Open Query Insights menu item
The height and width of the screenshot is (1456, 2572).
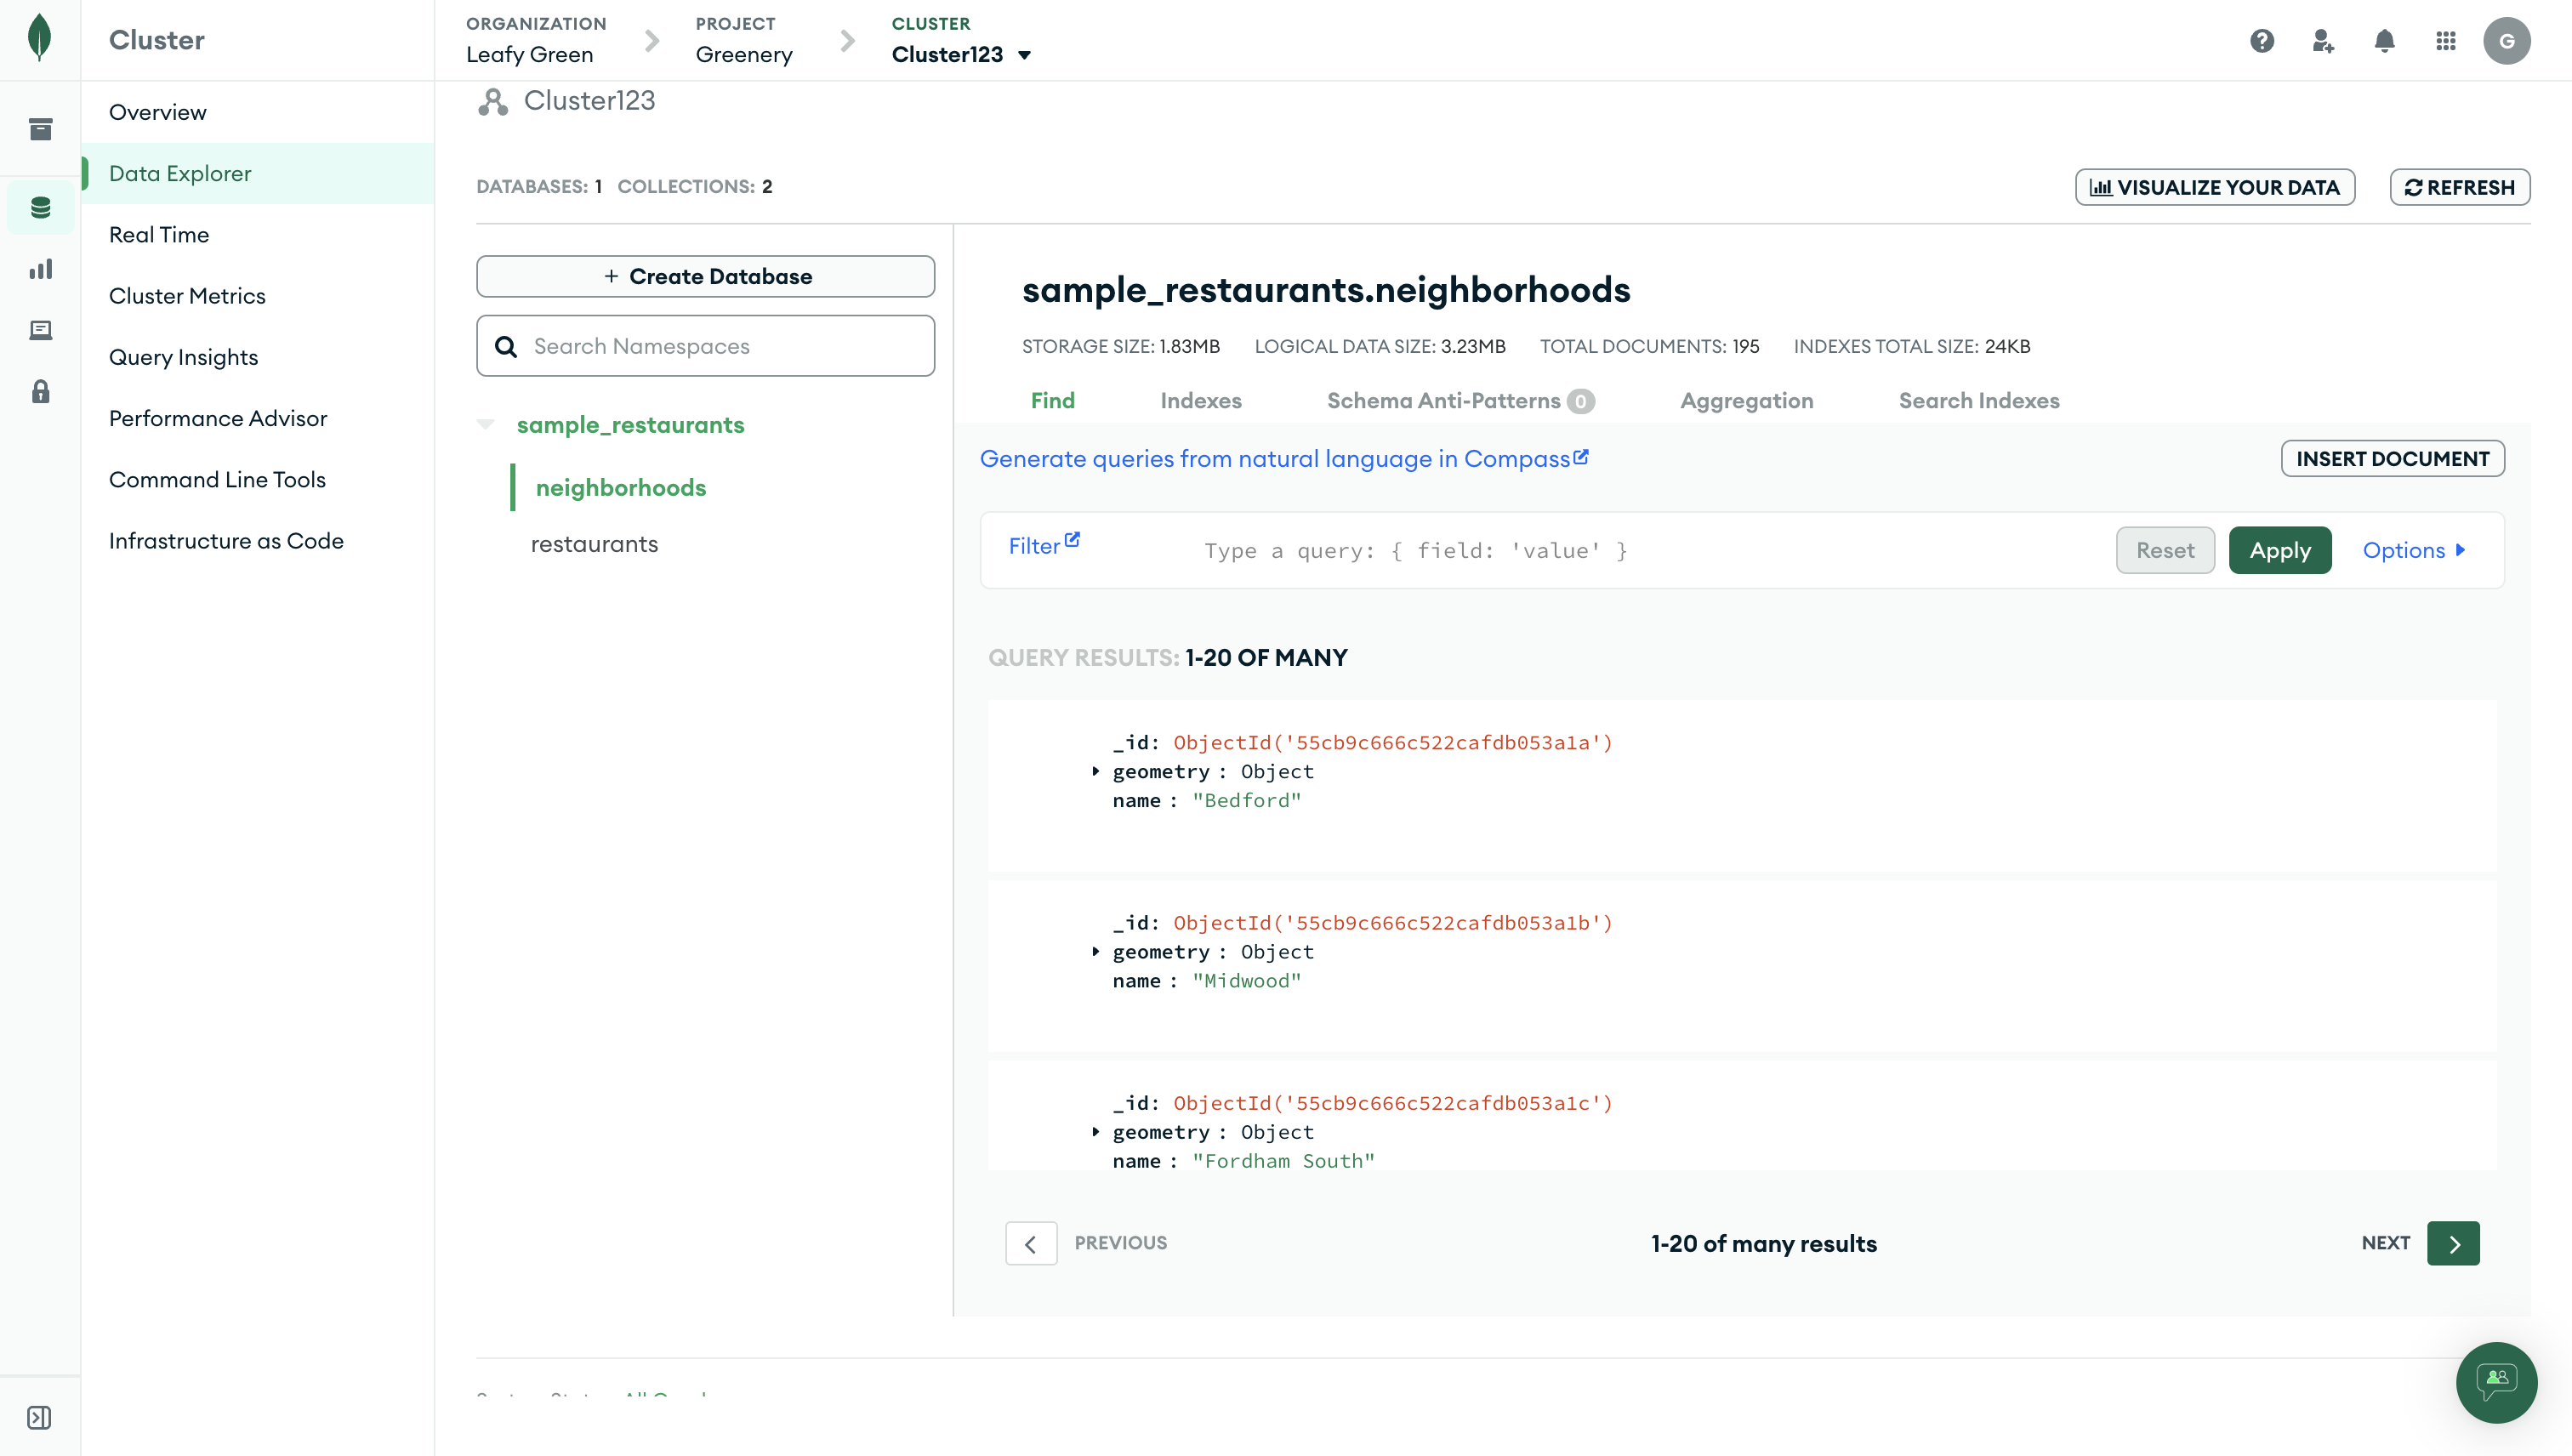(258, 357)
